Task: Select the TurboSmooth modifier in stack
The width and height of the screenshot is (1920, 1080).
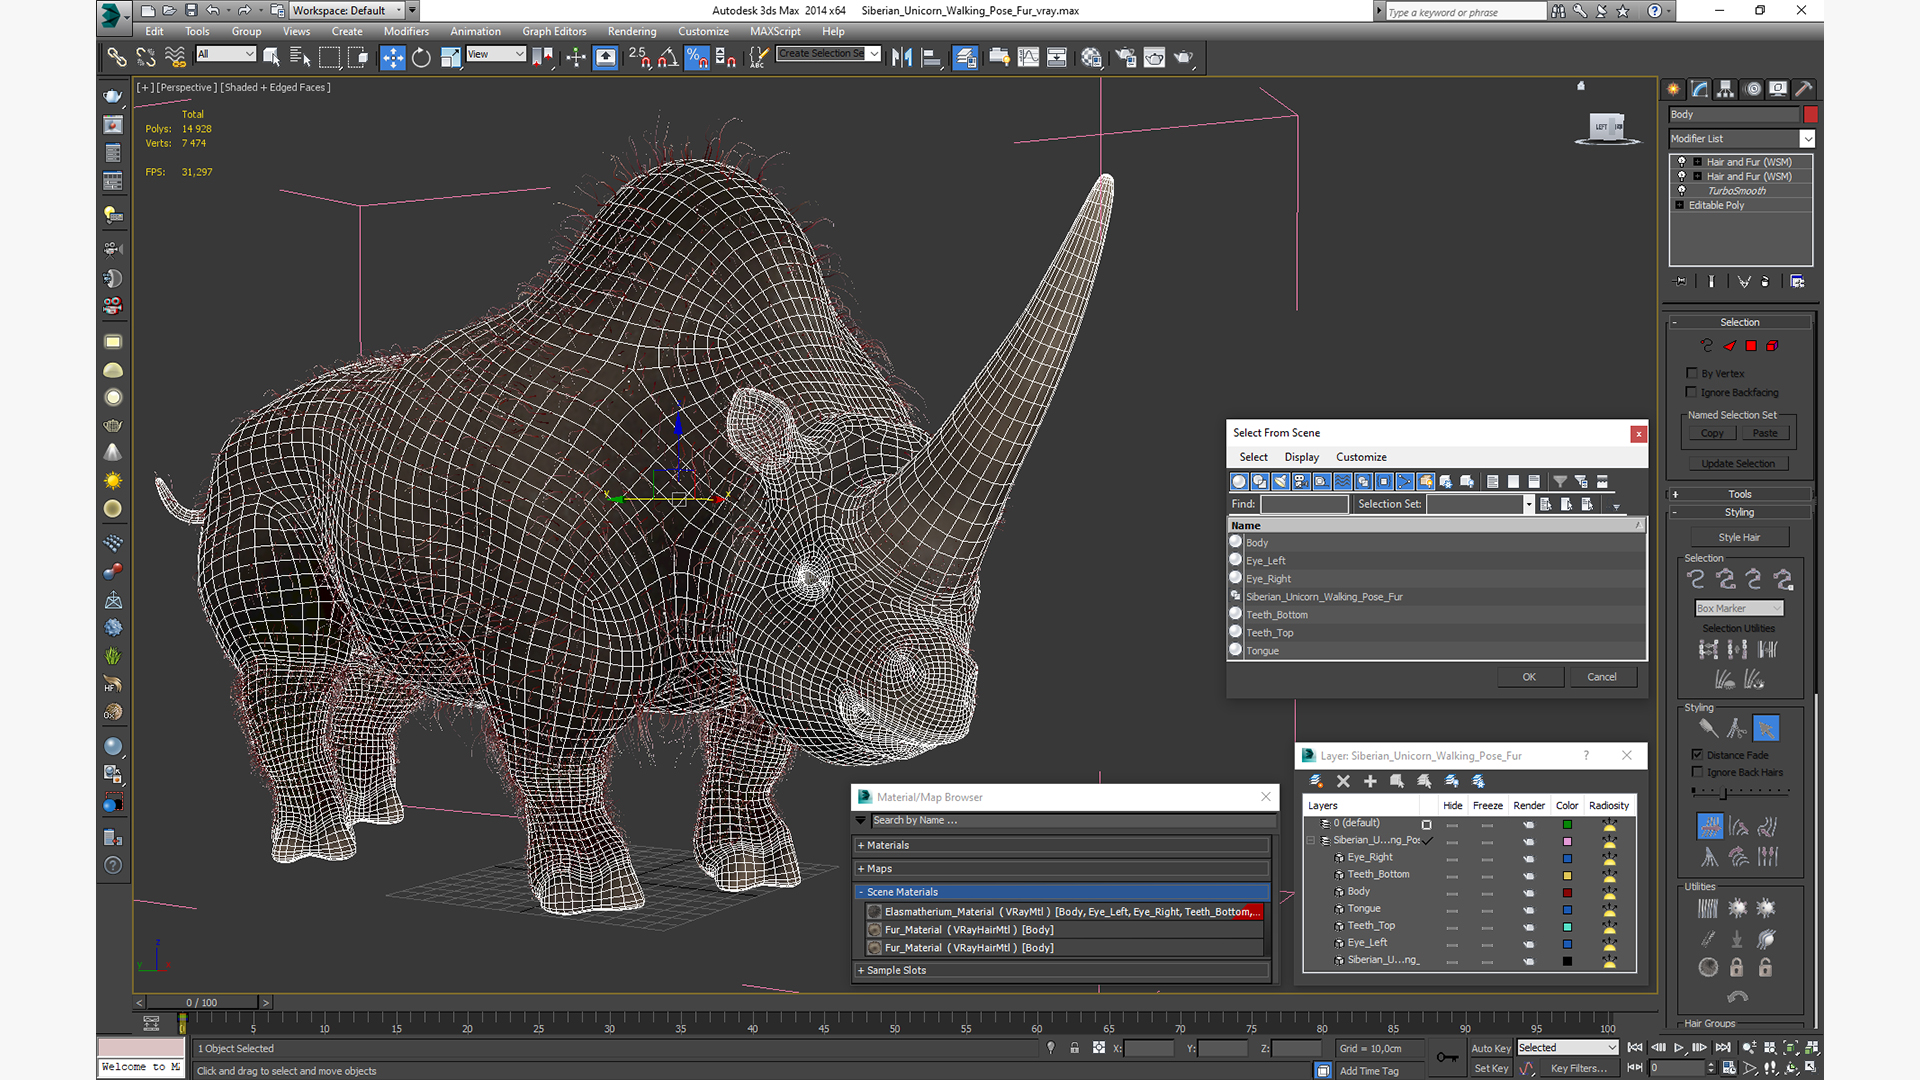Action: pos(1733,190)
